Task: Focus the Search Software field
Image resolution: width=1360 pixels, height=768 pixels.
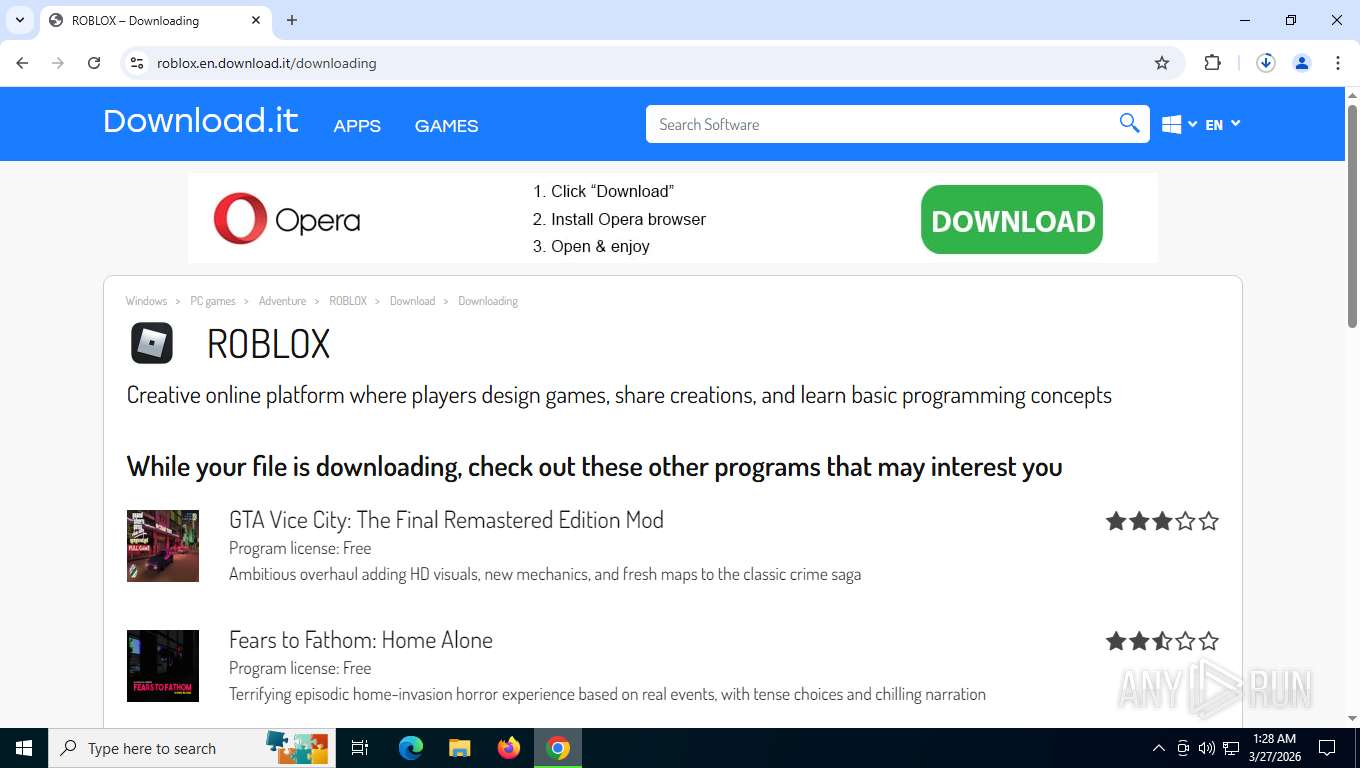Action: click(880, 124)
